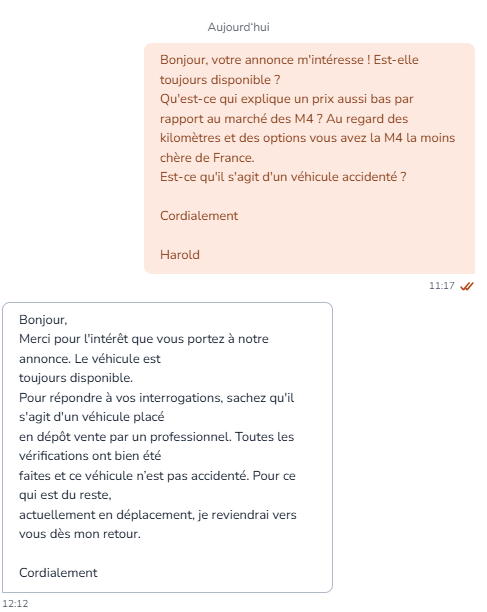
Task: Click the text 'toujours disponible ?' in sent message
Action: point(220,80)
